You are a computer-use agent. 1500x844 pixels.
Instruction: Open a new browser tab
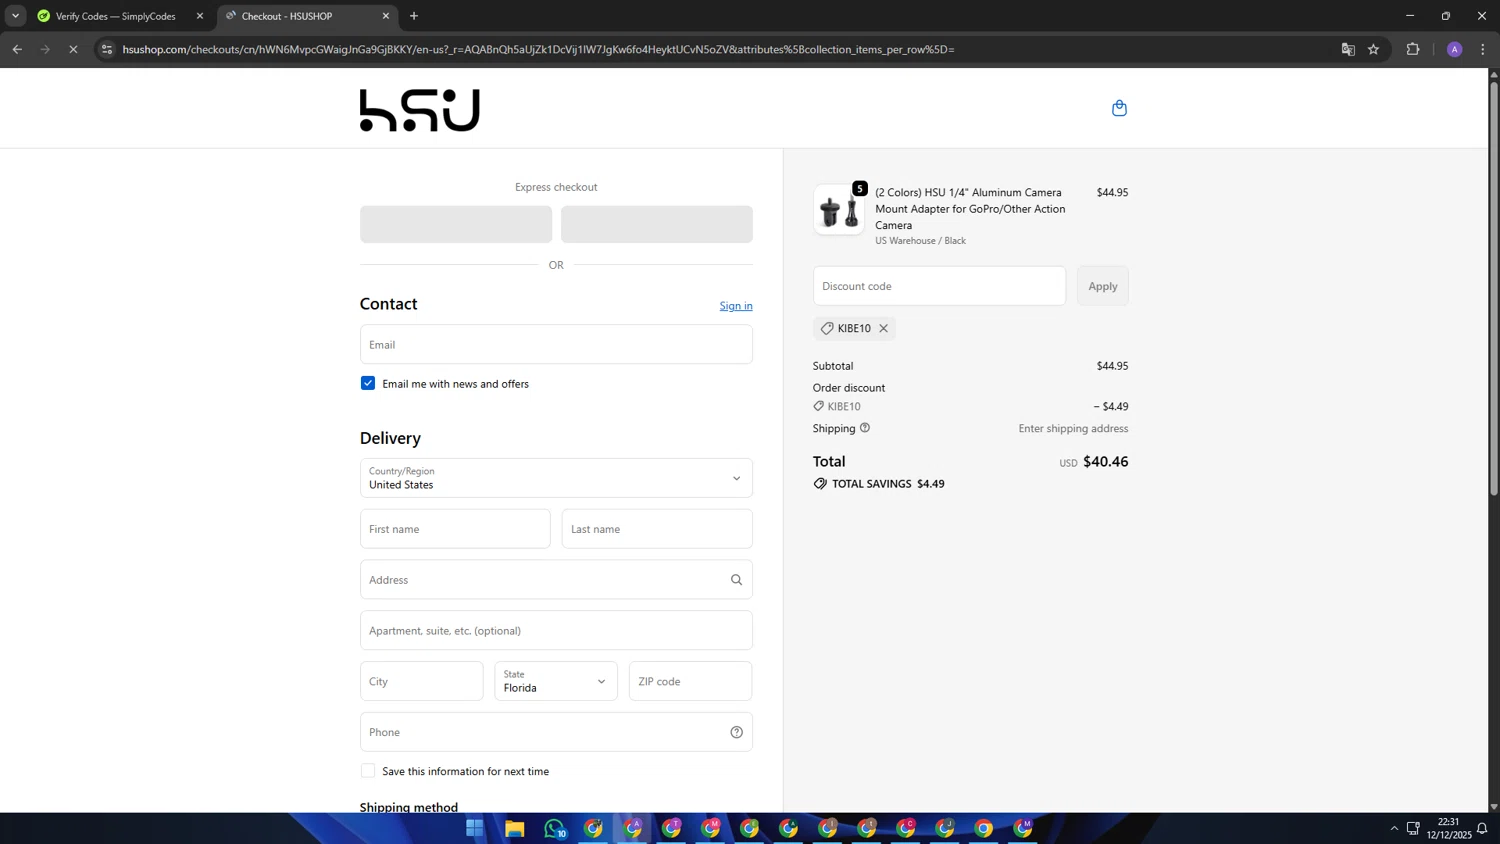point(414,16)
